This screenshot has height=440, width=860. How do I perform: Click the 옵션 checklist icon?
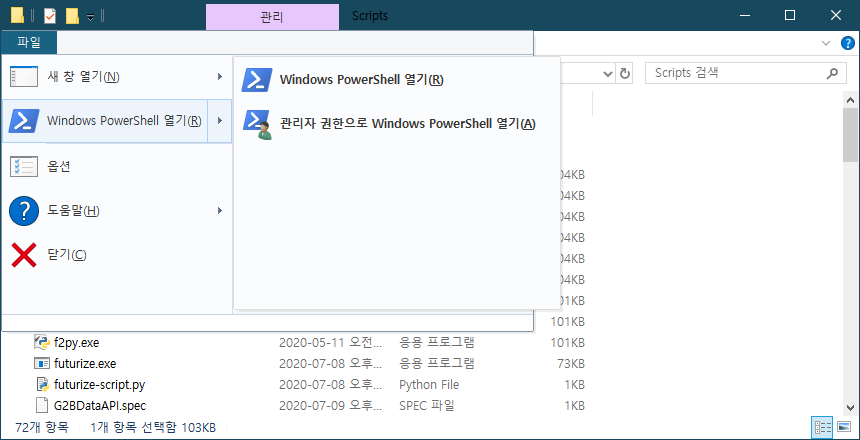pyautogui.click(x=24, y=166)
